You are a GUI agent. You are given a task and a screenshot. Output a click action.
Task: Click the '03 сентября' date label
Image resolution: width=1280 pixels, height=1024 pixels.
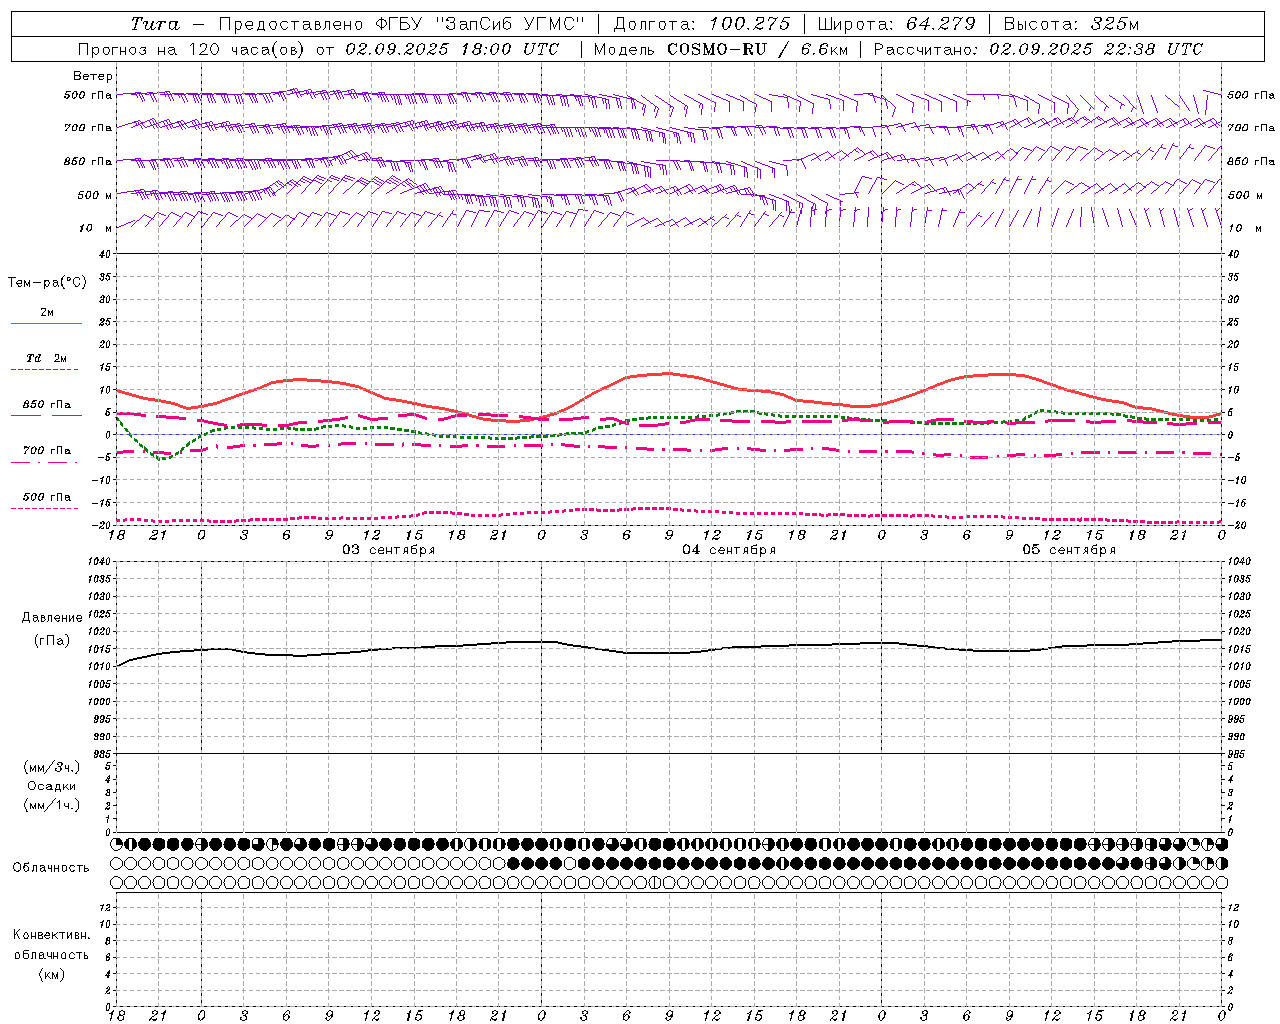point(389,550)
